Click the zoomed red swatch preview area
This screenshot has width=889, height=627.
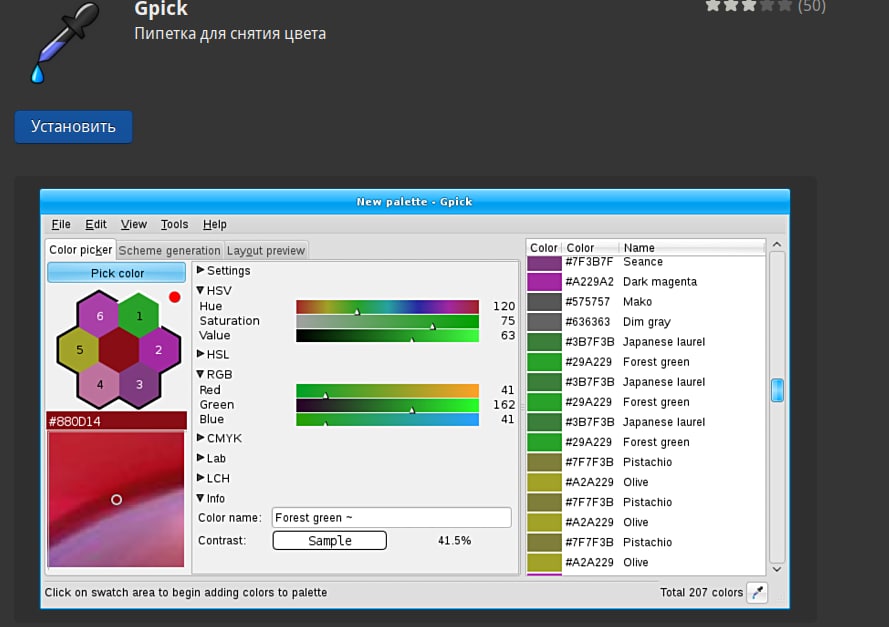pos(116,499)
